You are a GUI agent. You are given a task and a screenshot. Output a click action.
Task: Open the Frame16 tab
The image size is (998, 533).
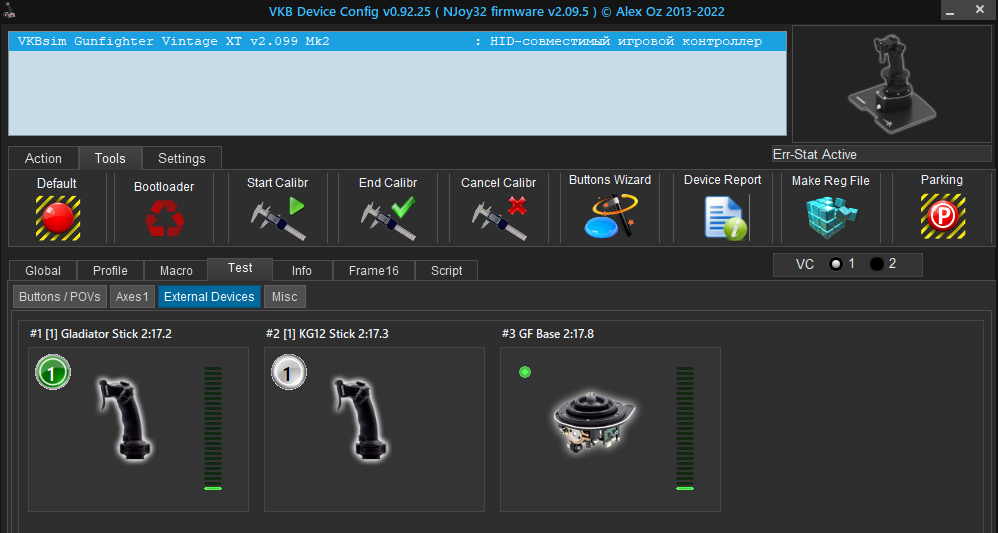coord(374,271)
